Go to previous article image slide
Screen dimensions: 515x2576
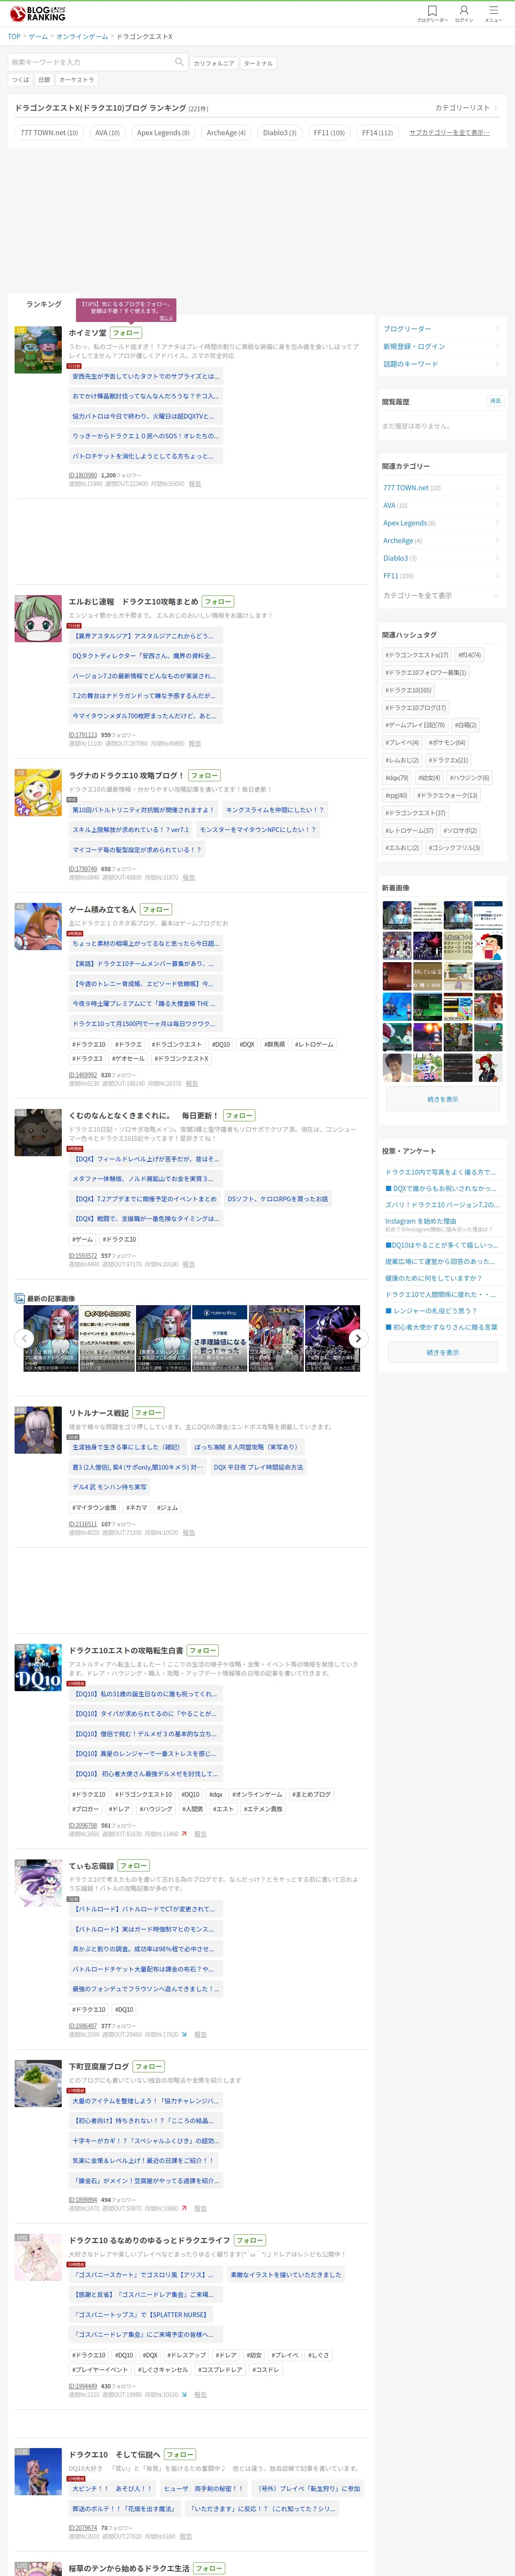(x=24, y=1338)
